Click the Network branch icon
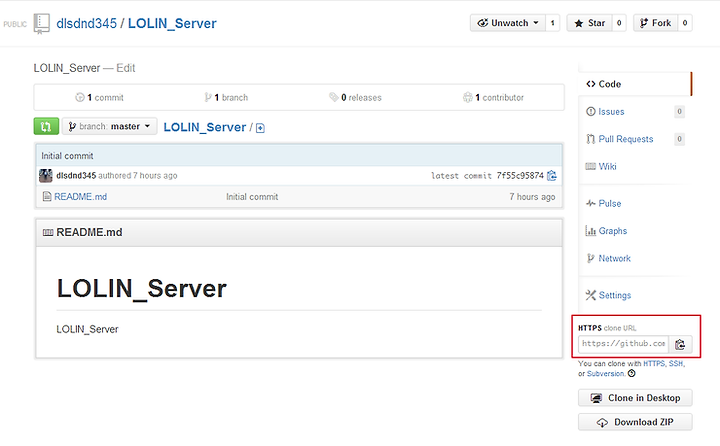The image size is (720, 446). click(591, 259)
